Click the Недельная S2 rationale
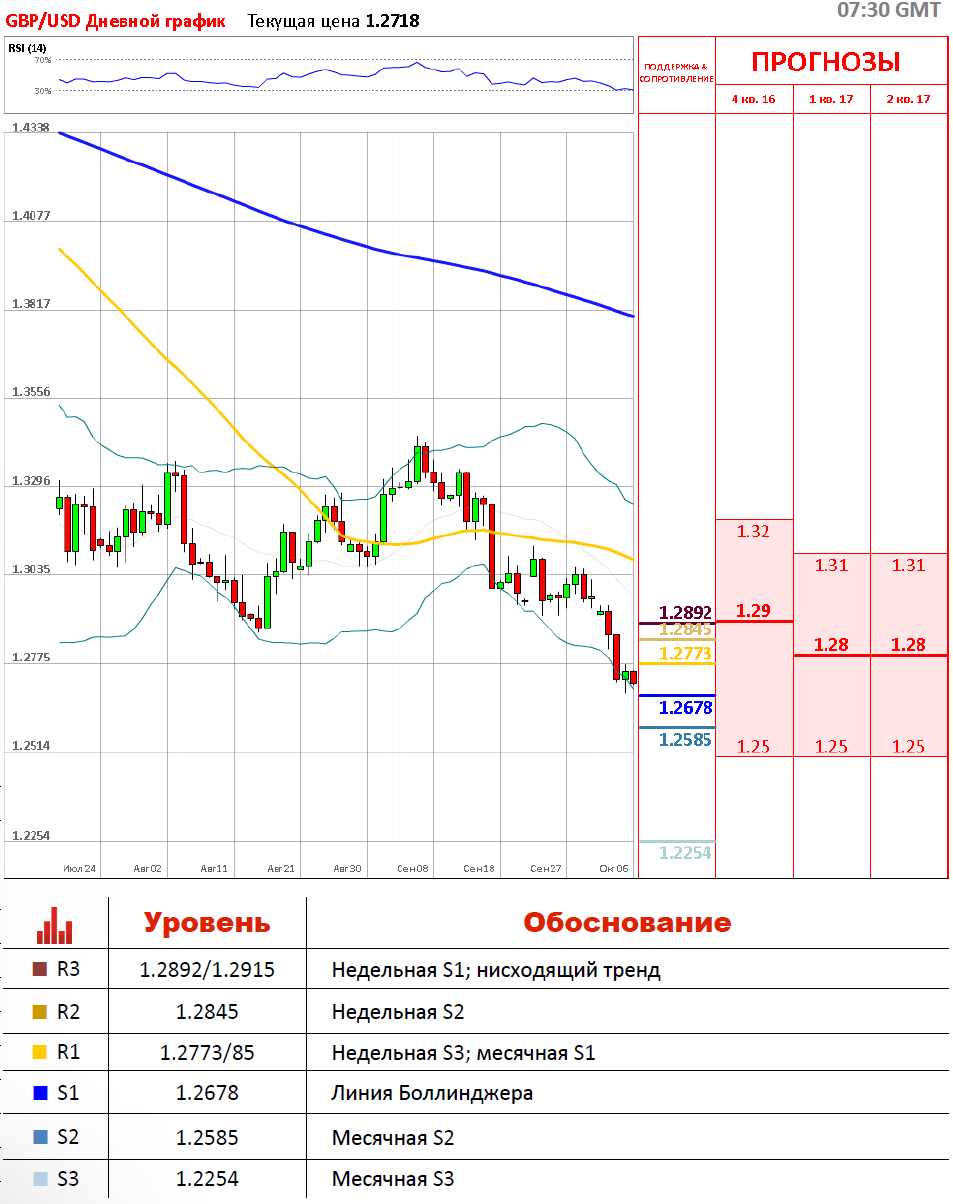This screenshot has height=1204, width=953. 398,1012
